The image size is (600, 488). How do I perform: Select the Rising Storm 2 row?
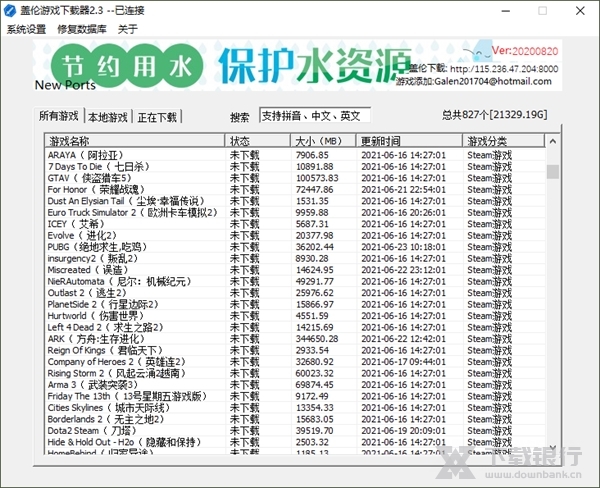point(295,373)
